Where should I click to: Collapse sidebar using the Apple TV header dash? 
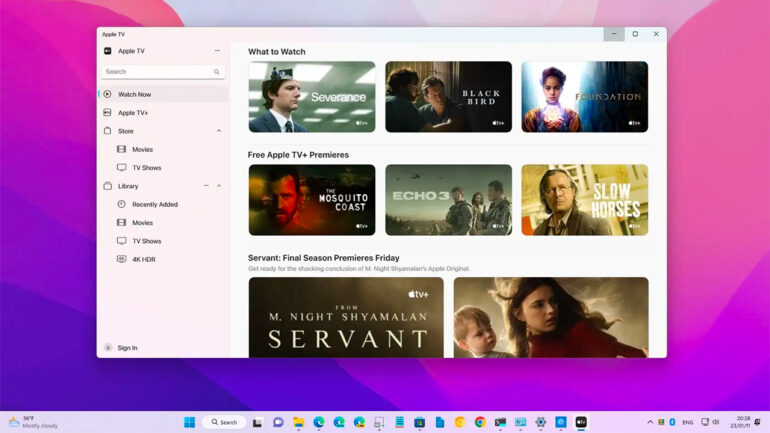(217, 51)
